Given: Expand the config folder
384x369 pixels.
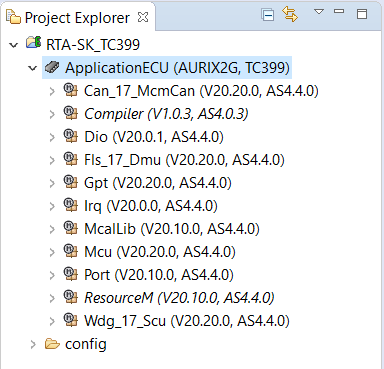Looking at the screenshot, I should coord(33,344).
